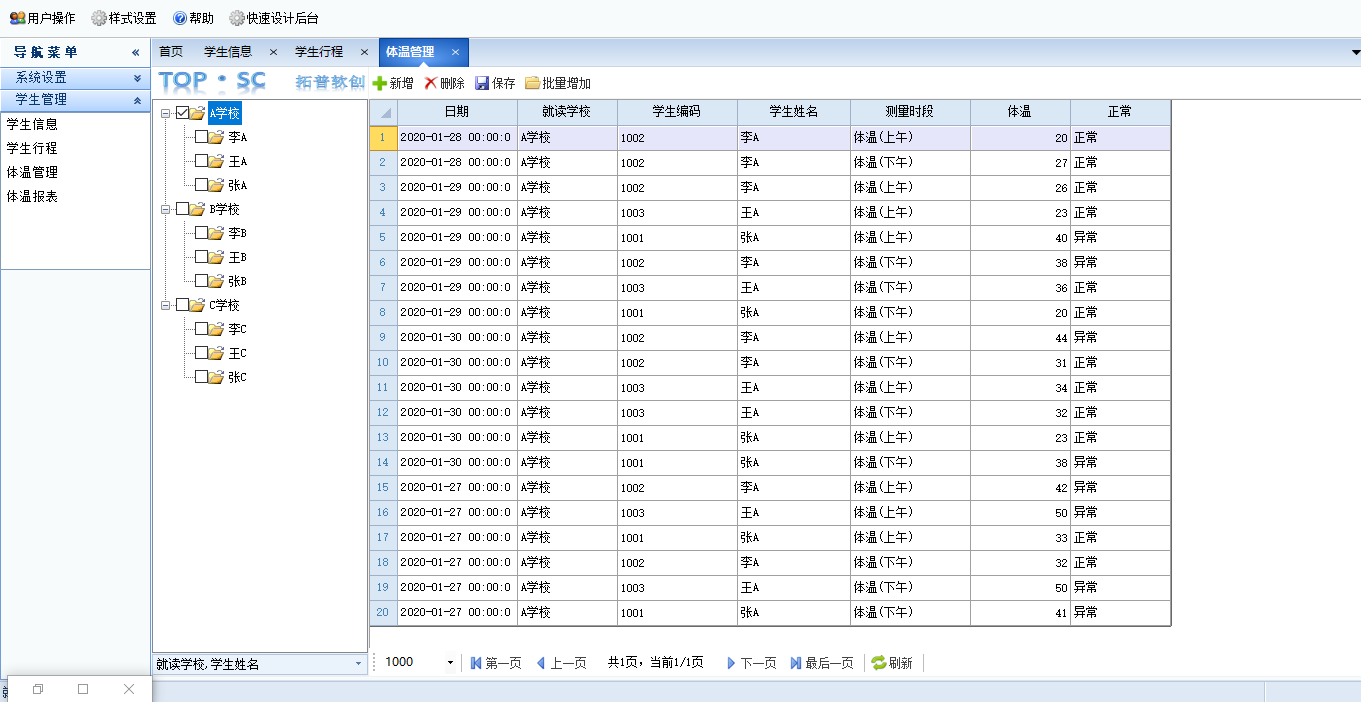The width and height of the screenshot is (1361, 702).
Task: Go to 下一页 next page
Action: click(x=751, y=662)
